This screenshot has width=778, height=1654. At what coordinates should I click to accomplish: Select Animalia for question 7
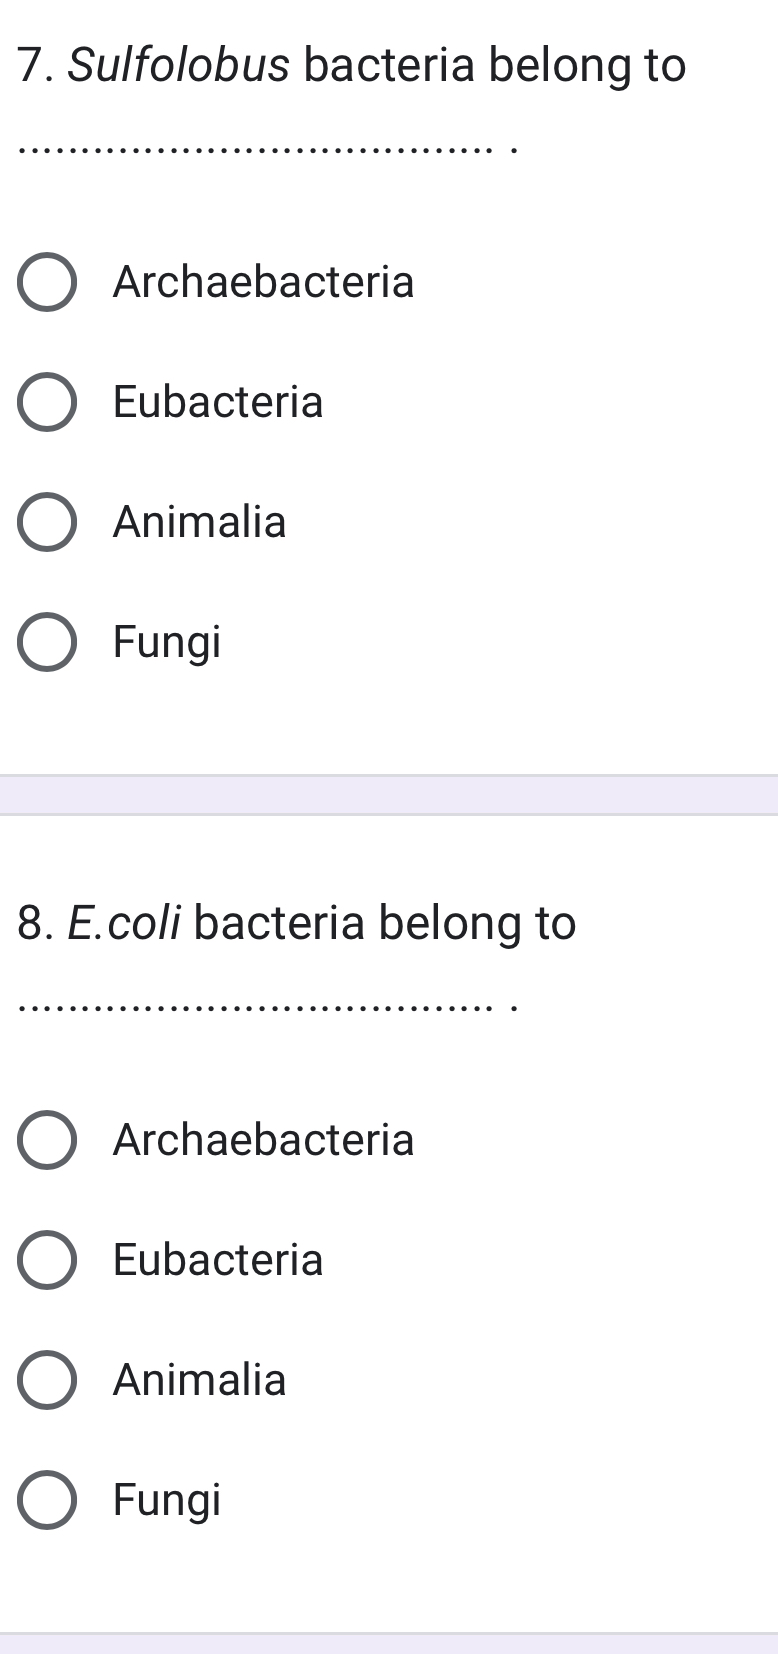(47, 521)
